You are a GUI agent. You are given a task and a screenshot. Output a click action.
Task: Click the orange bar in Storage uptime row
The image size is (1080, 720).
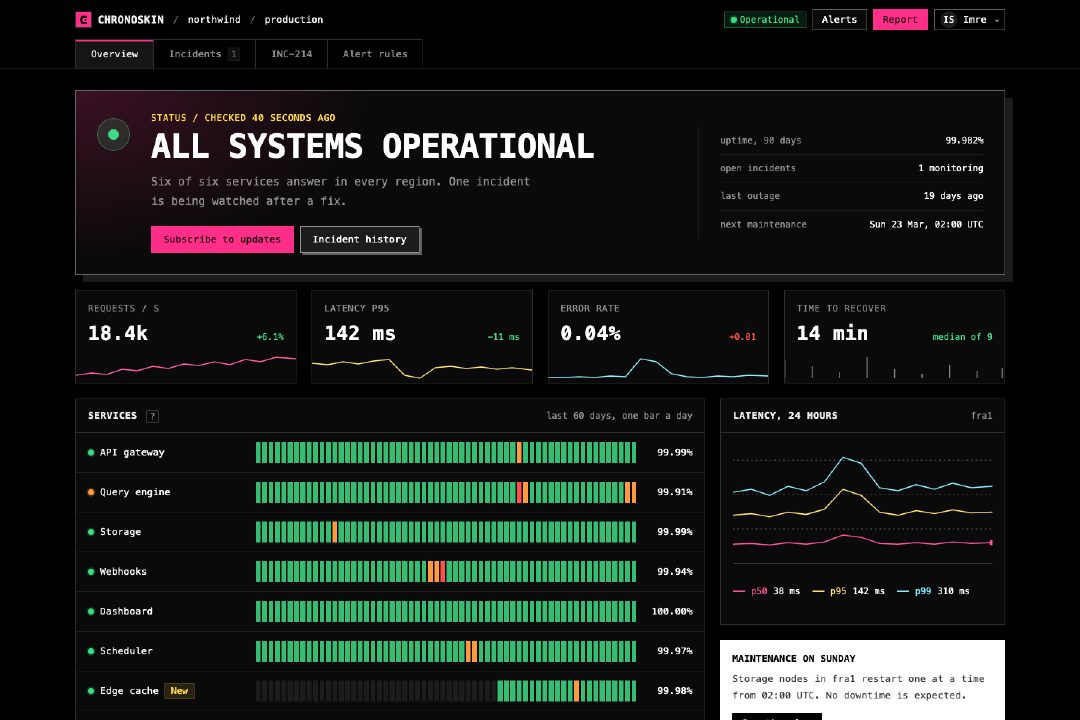click(x=335, y=532)
